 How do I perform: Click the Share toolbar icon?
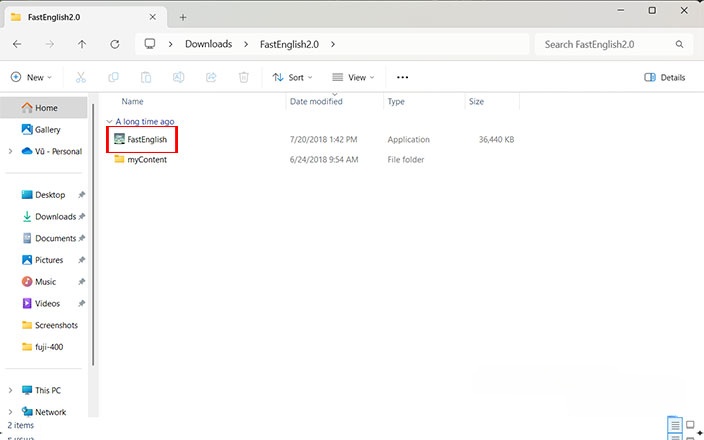(x=211, y=77)
